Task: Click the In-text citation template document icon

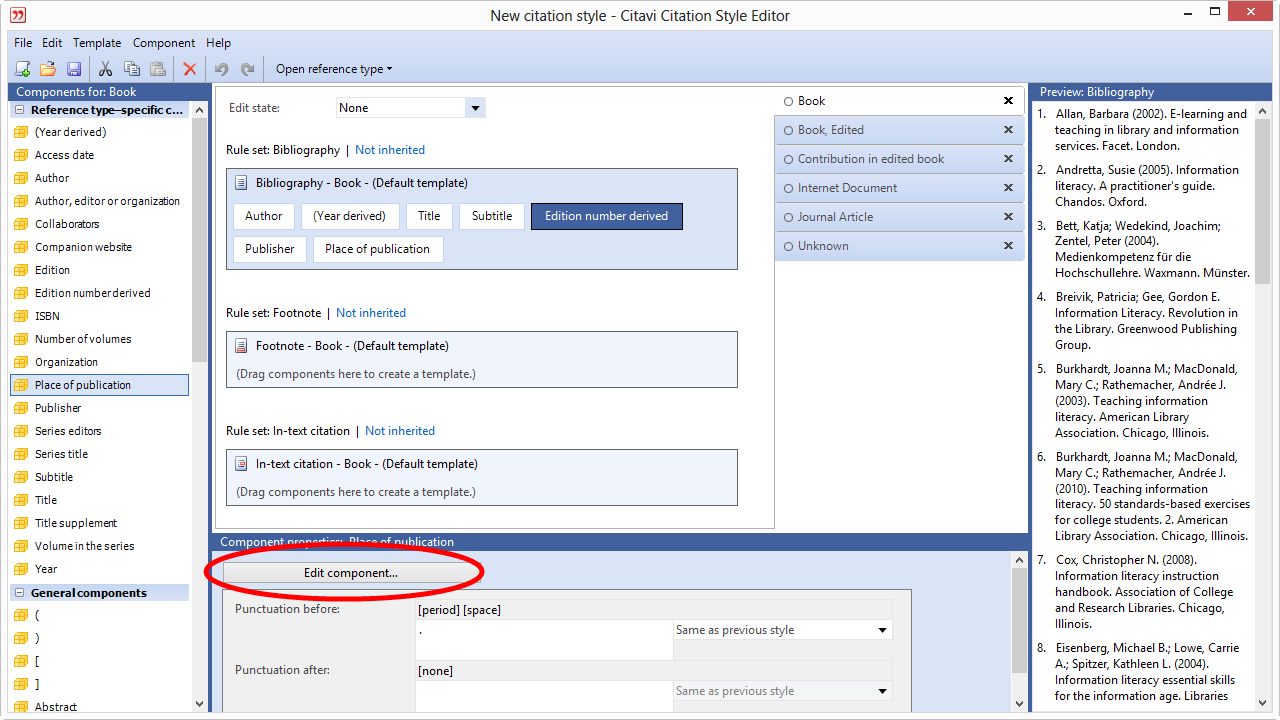Action: coord(241,464)
